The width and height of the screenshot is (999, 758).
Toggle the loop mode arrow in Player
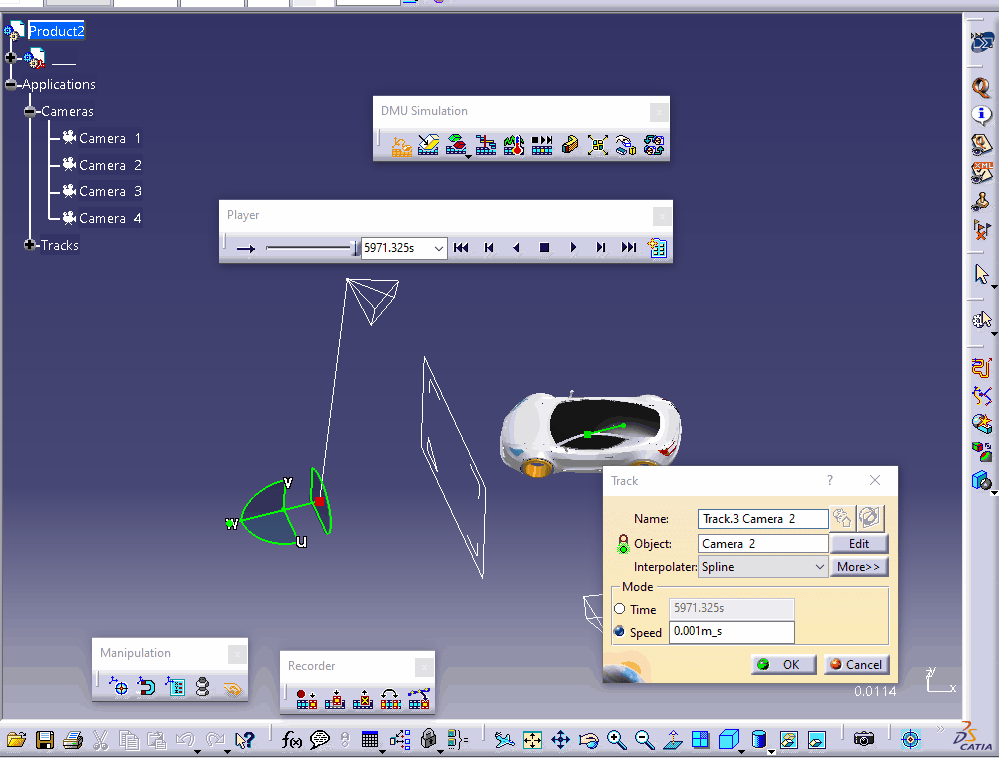(246, 248)
